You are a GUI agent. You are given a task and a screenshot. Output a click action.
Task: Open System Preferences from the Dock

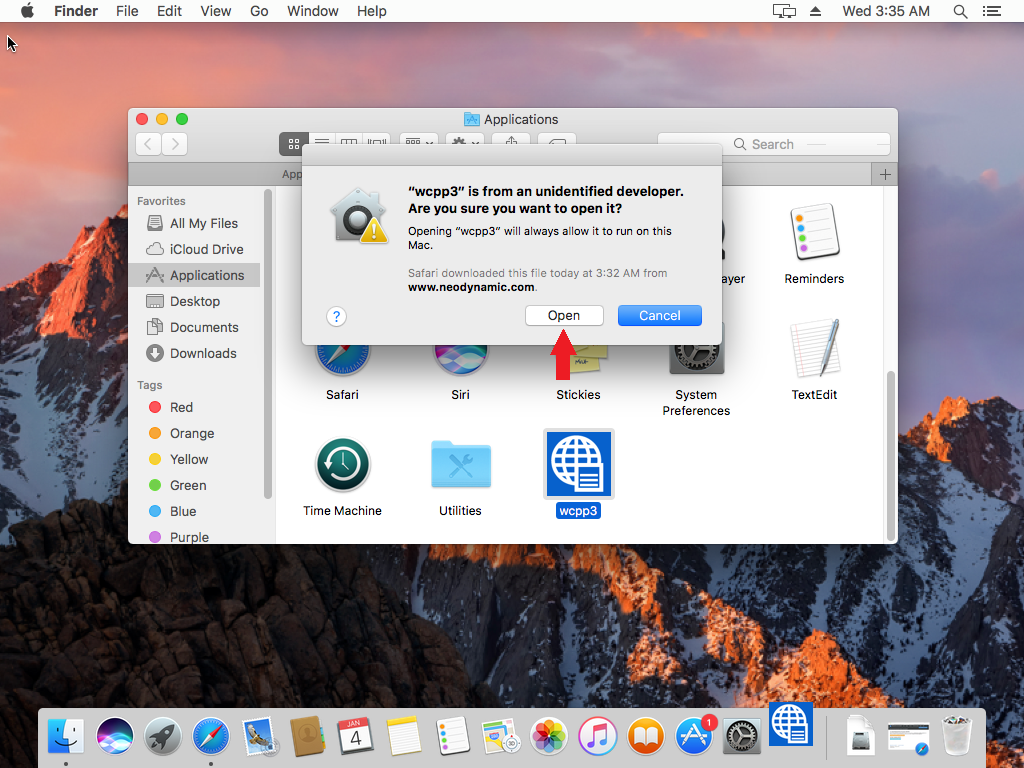pos(742,736)
